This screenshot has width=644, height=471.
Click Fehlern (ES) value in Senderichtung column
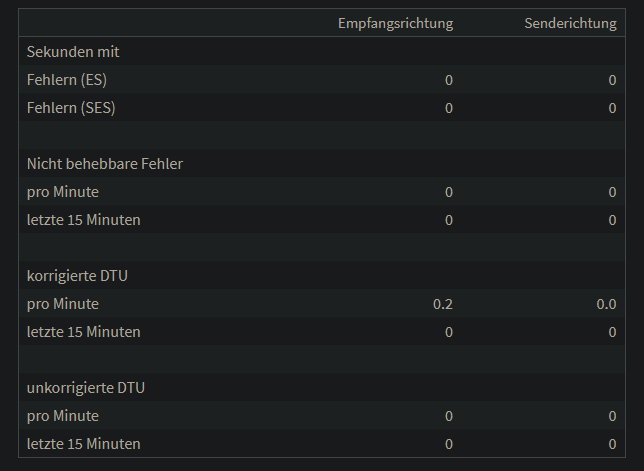click(612, 79)
